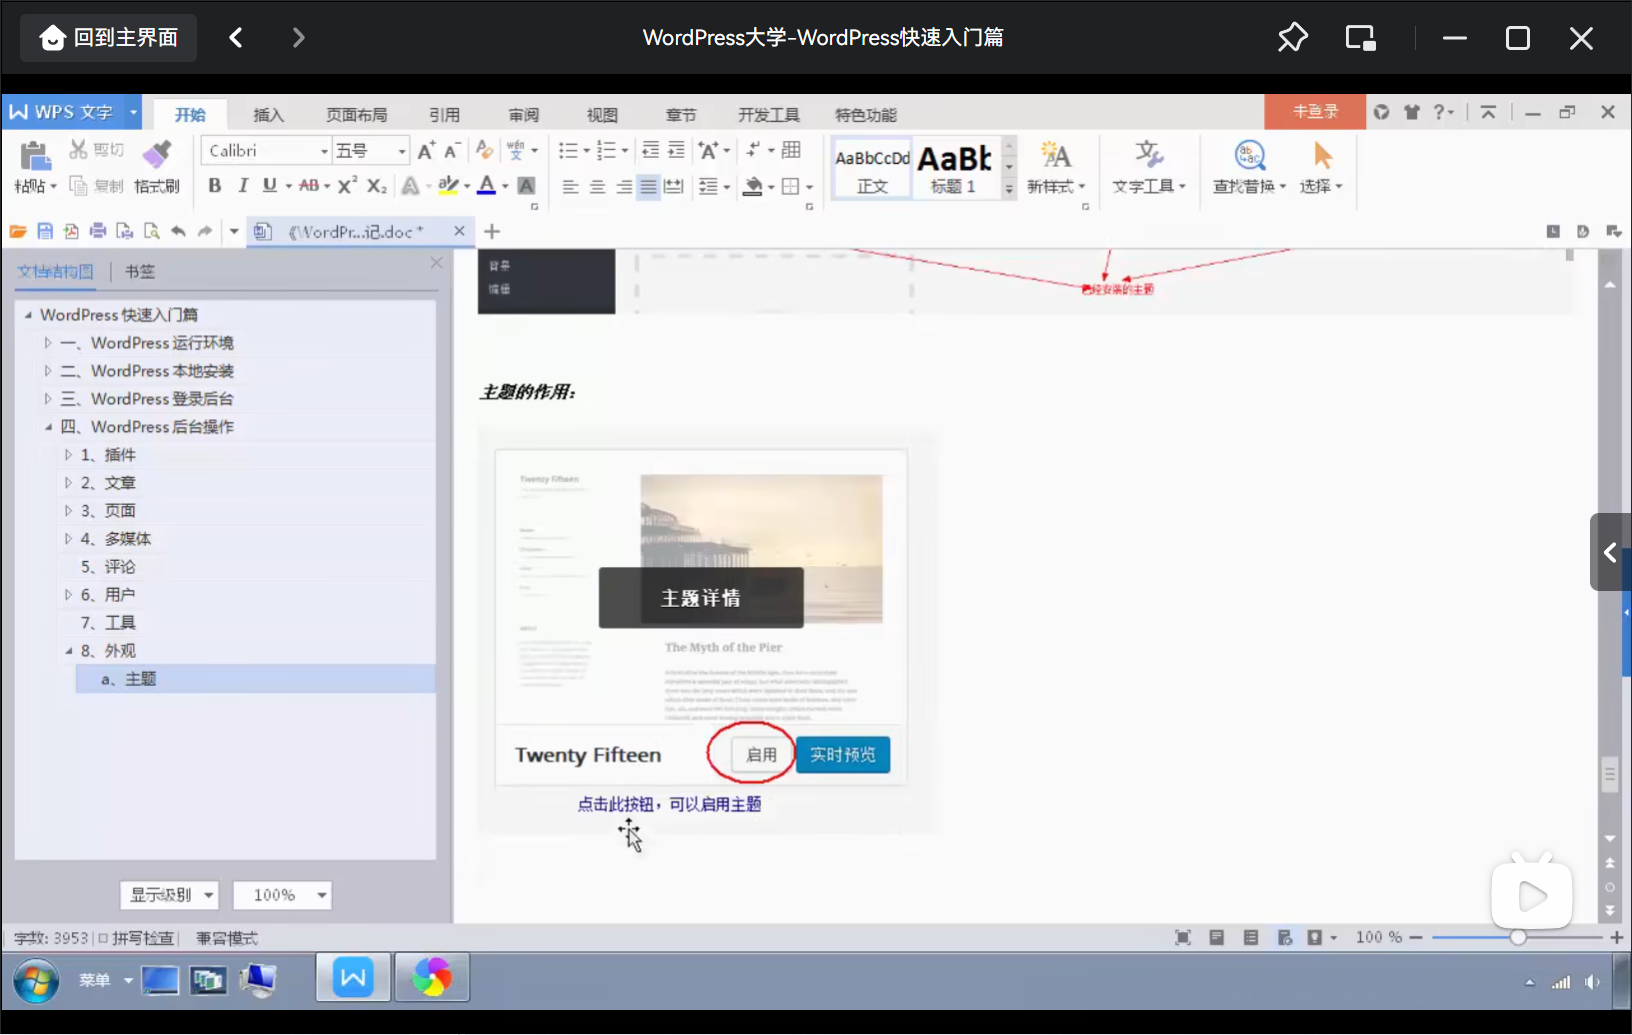Toggle justified paragraph alignment
The height and width of the screenshot is (1035, 1632).
pyautogui.click(x=648, y=187)
